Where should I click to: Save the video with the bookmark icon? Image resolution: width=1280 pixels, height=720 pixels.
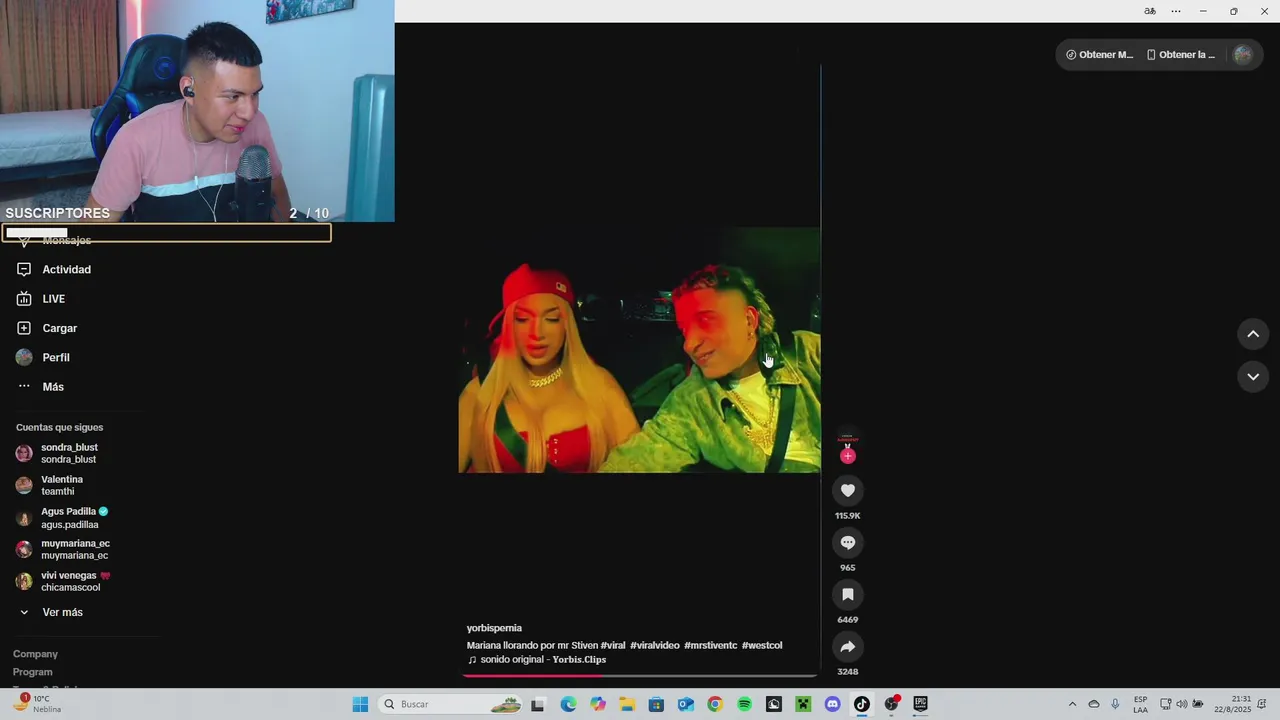847,594
